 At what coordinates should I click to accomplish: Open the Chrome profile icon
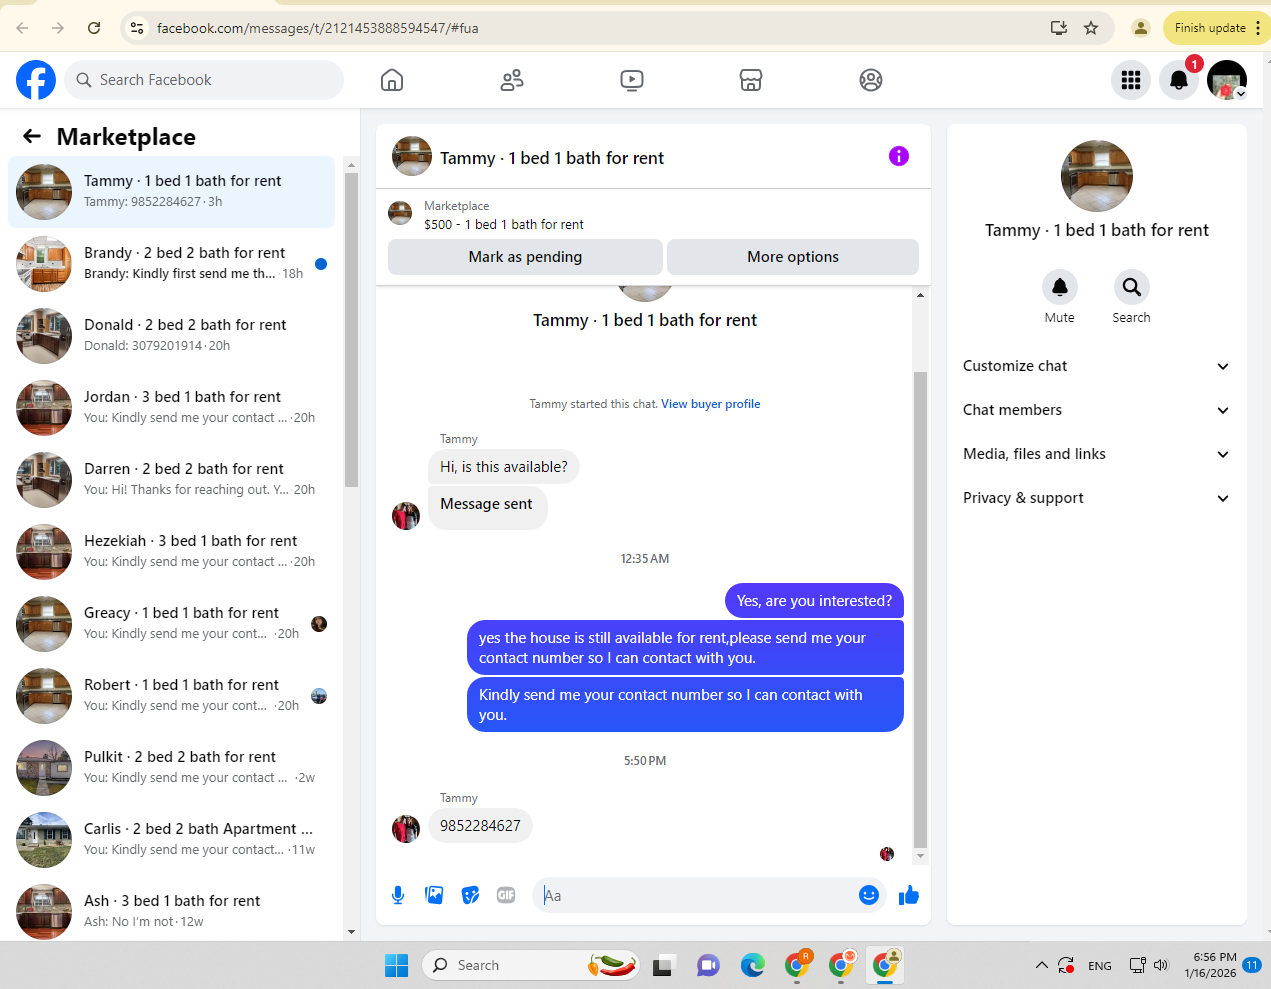pyautogui.click(x=1140, y=28)
